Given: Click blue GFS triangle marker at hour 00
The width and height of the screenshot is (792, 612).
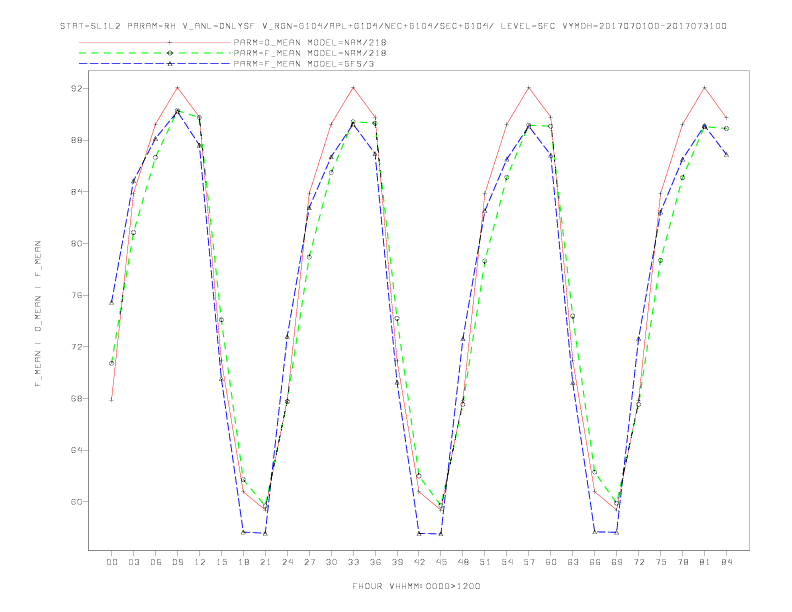Looking at the screenshot, I should coord(112,302).
